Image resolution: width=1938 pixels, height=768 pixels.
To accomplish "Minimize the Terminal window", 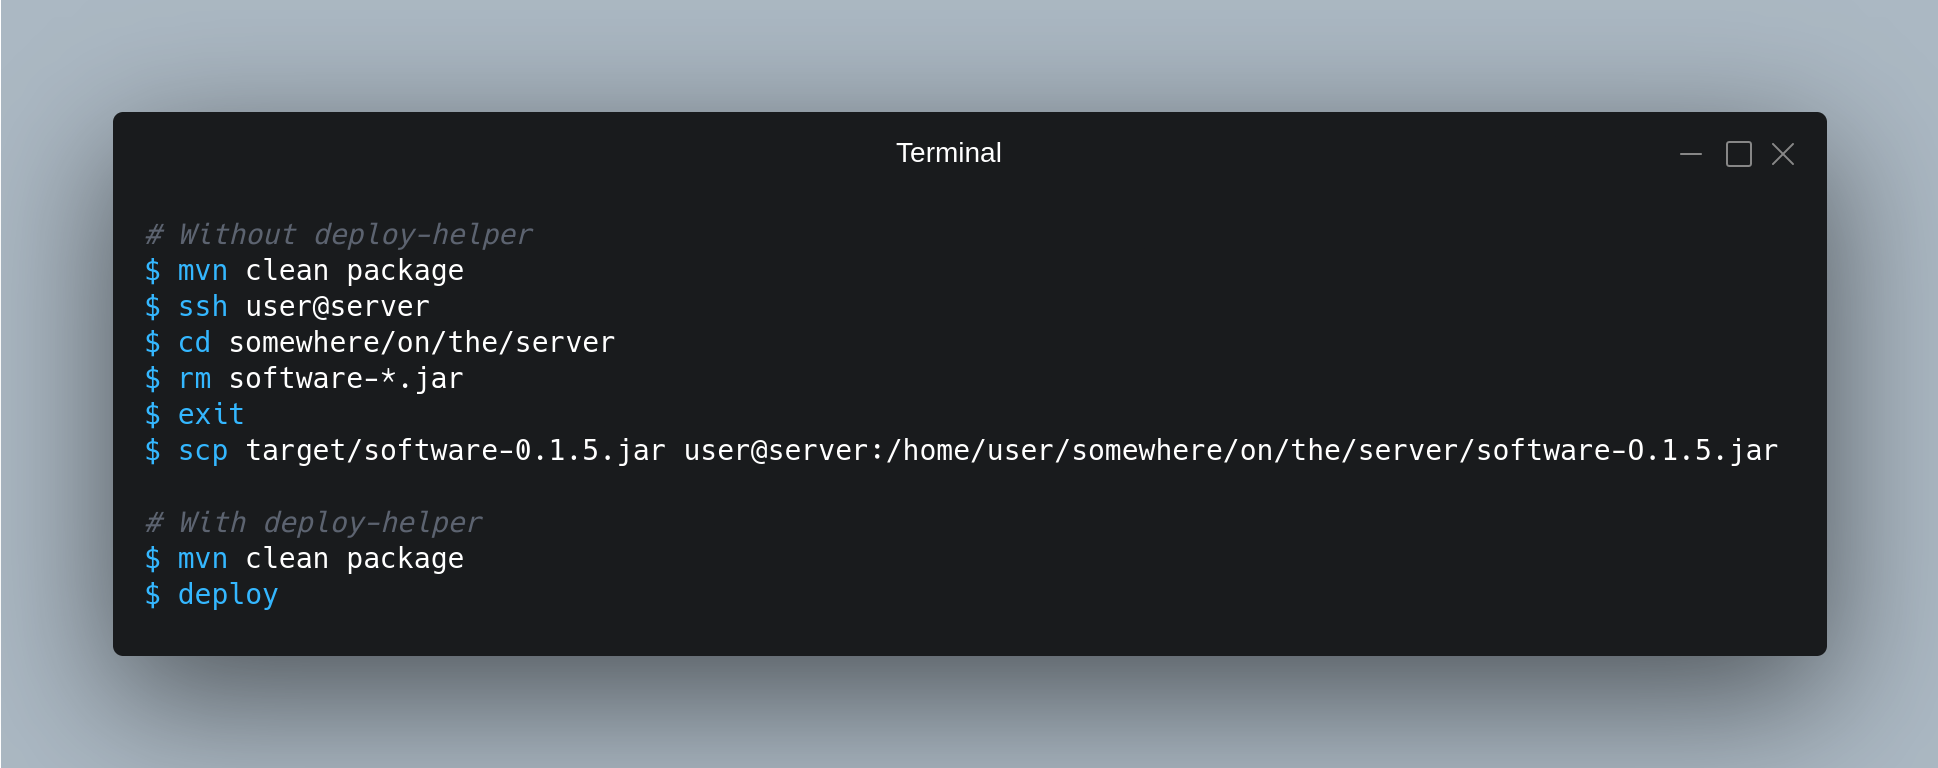I will pyautogui.click(x=1691, y=154).
